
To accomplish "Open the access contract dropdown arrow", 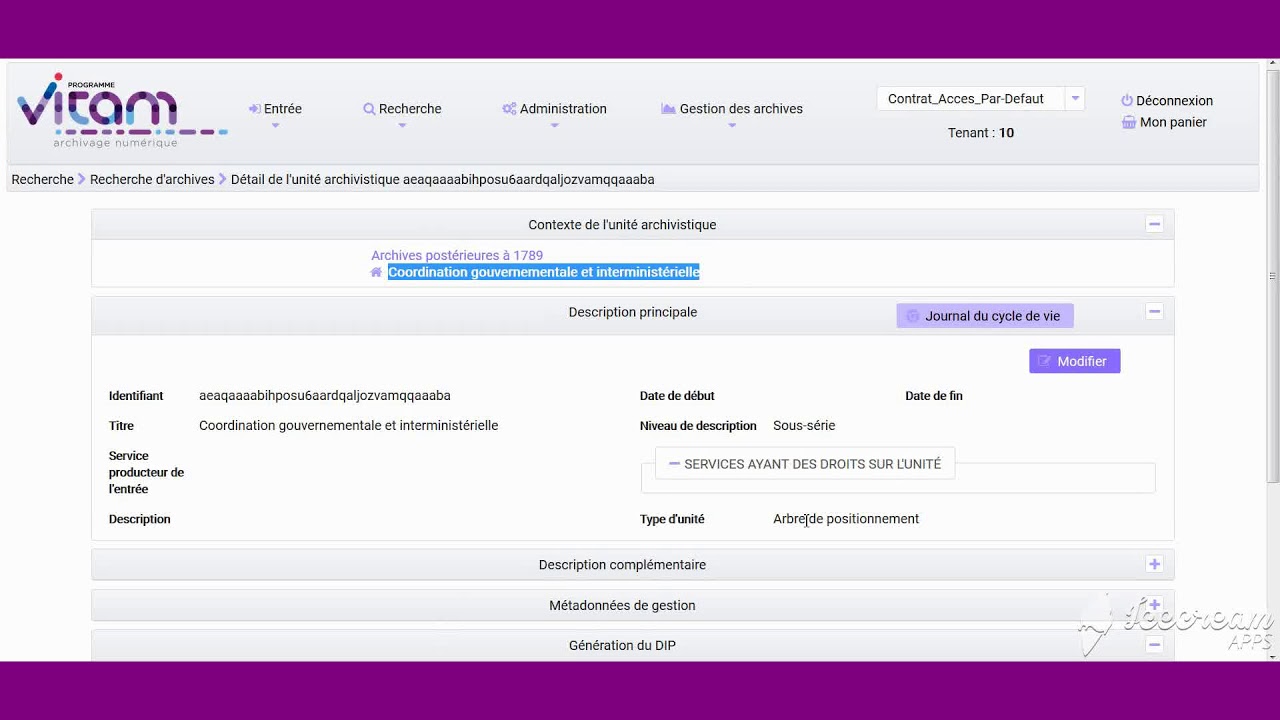I will click(1075, 98).
